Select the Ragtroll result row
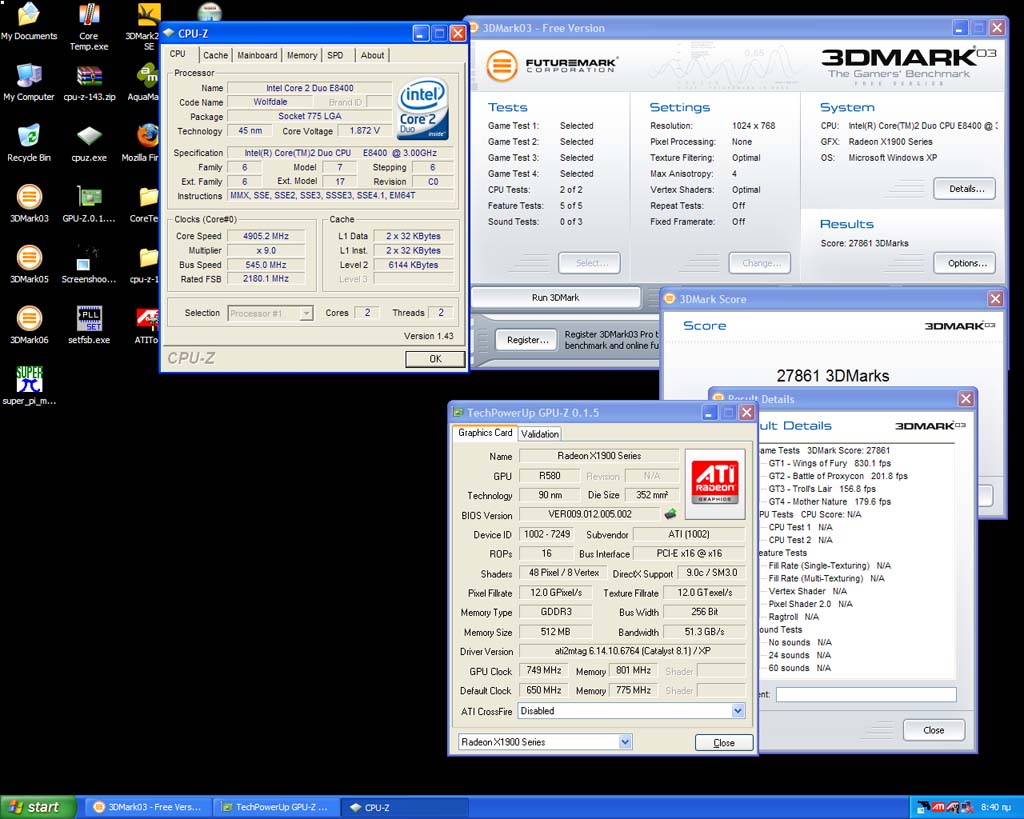 [793, 617]
